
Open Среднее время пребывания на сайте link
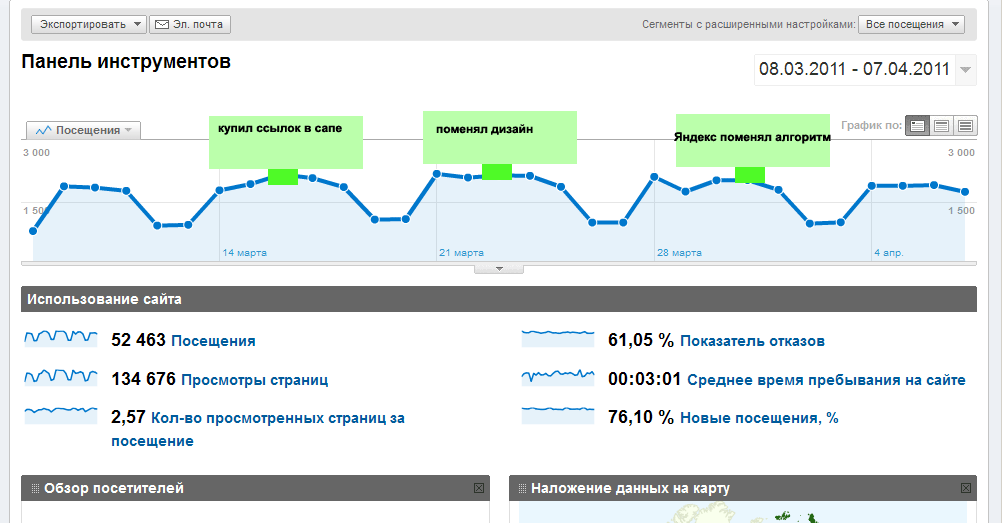point(826,380)
